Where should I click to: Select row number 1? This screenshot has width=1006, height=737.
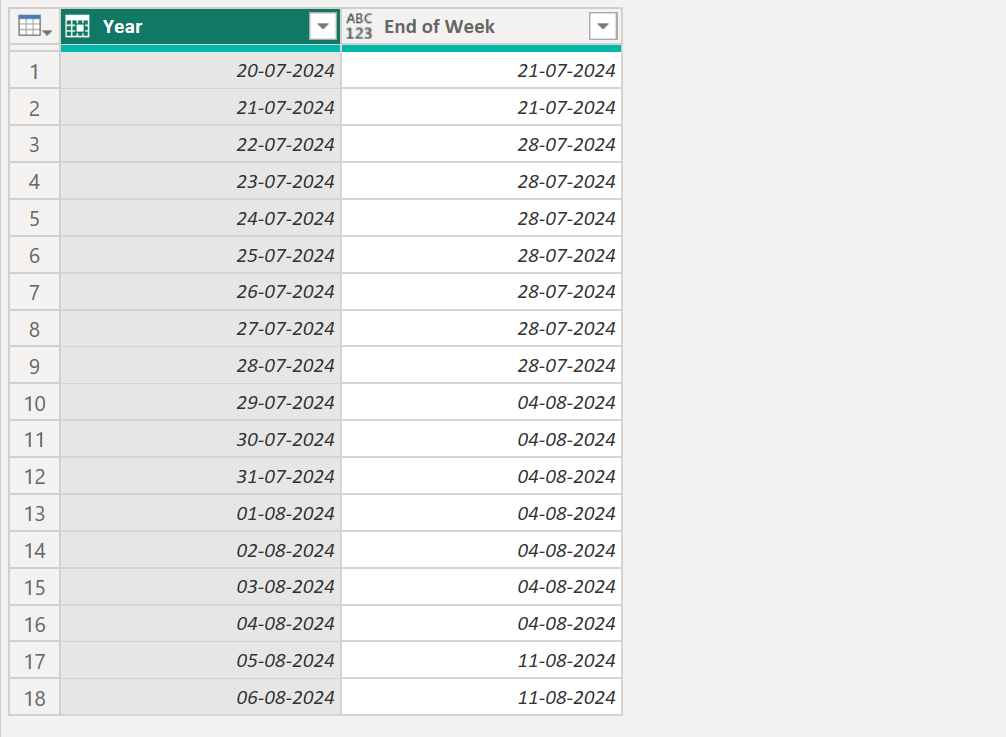point(34,70)
